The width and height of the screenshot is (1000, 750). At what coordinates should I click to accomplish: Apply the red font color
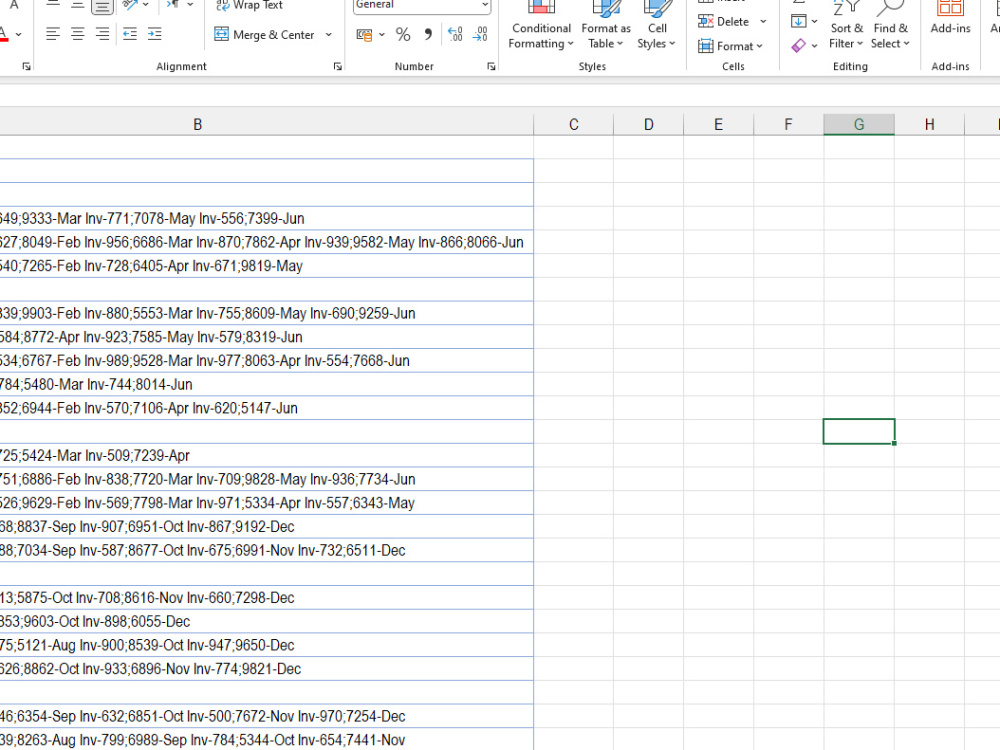coord(3,34)
